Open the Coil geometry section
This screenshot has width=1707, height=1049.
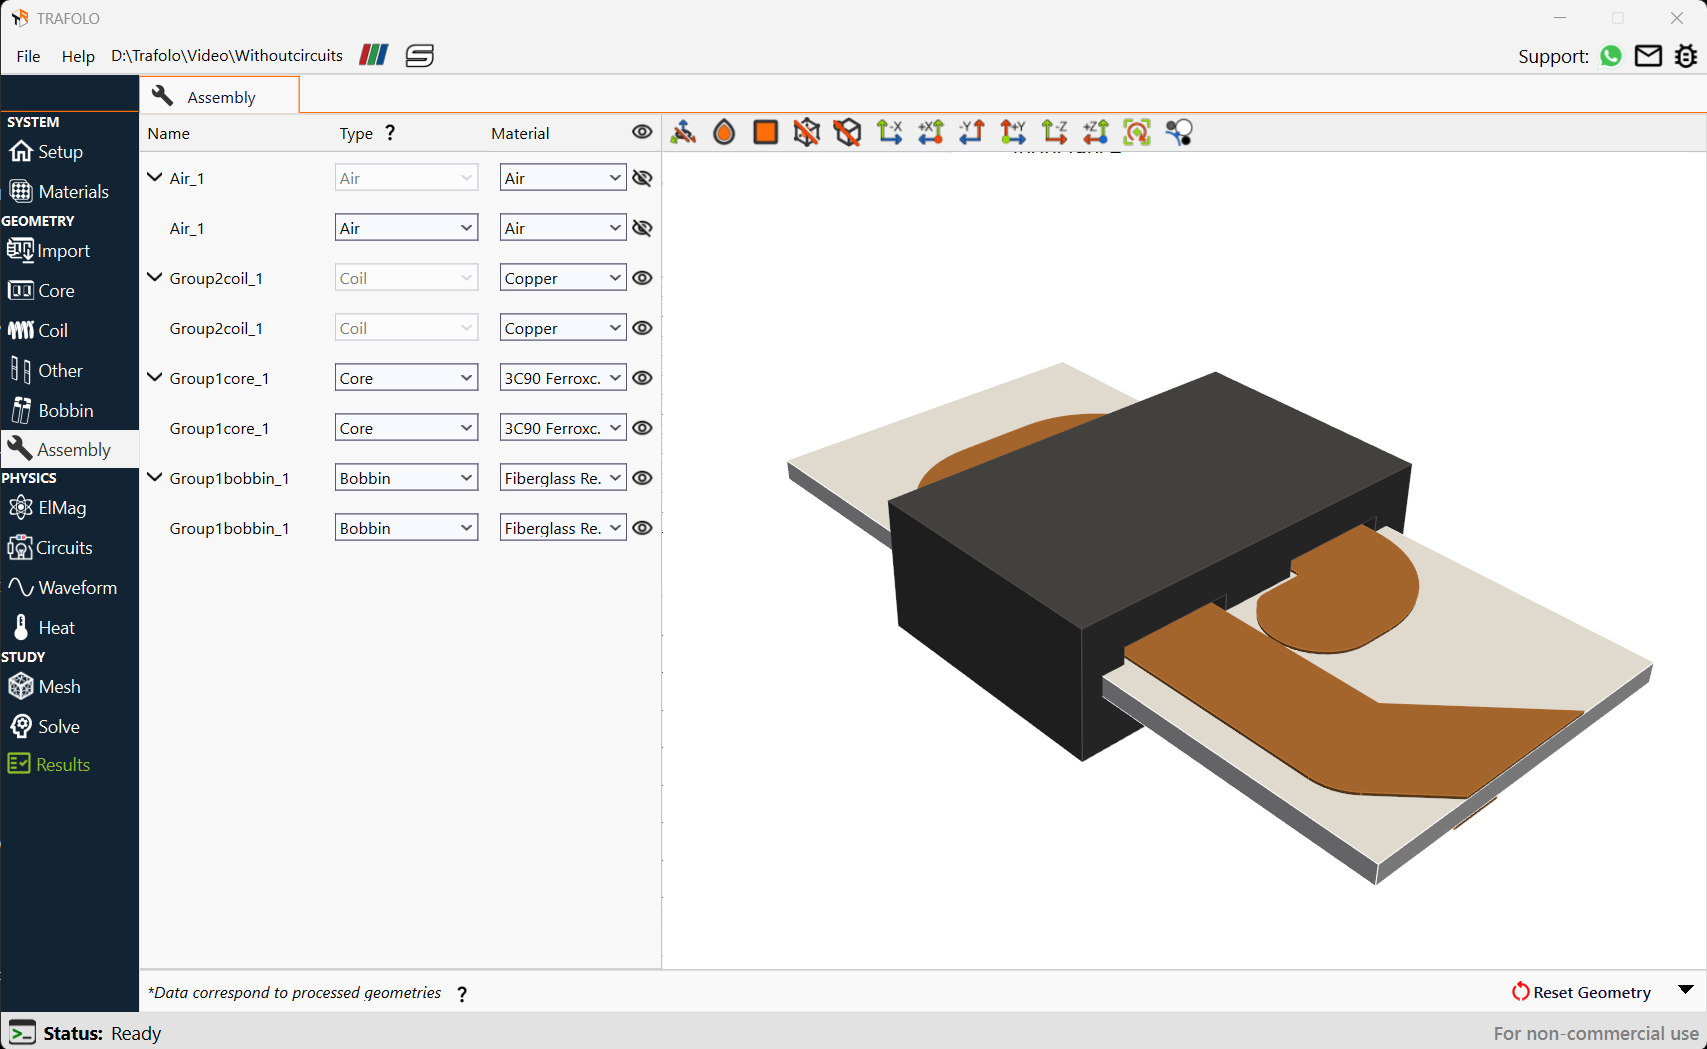click(69, 330)
